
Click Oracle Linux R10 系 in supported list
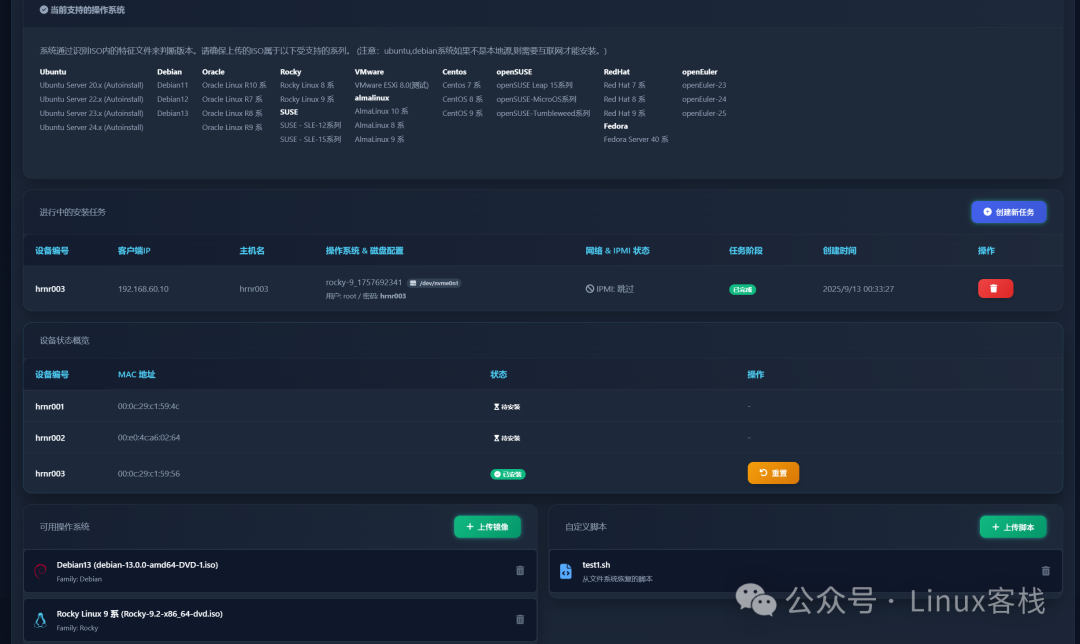[233, 85]
